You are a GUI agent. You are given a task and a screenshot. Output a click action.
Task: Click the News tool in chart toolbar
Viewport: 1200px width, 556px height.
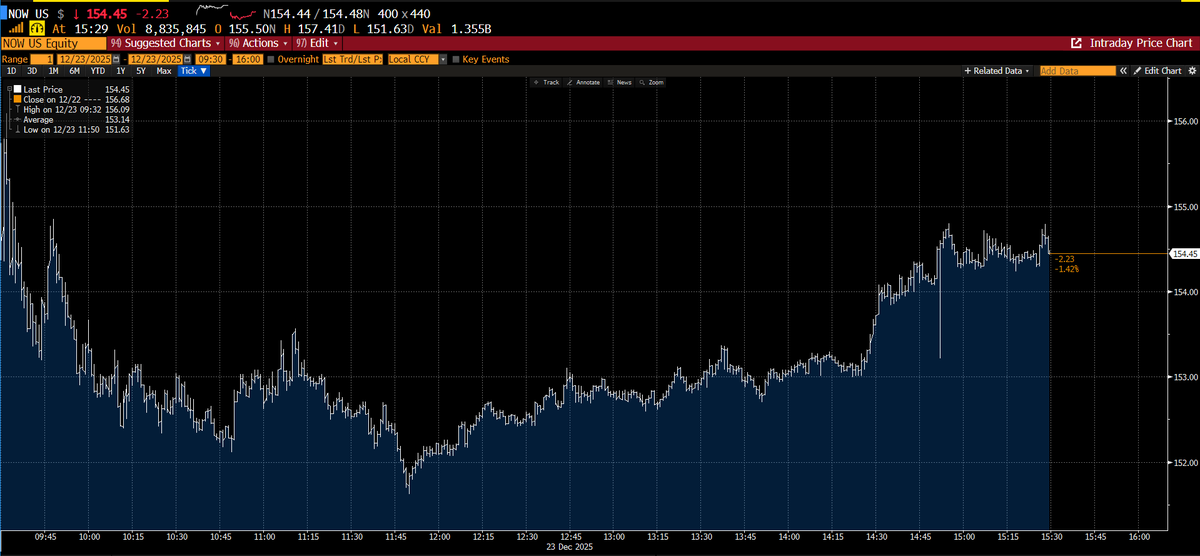(x=620, y=82)
